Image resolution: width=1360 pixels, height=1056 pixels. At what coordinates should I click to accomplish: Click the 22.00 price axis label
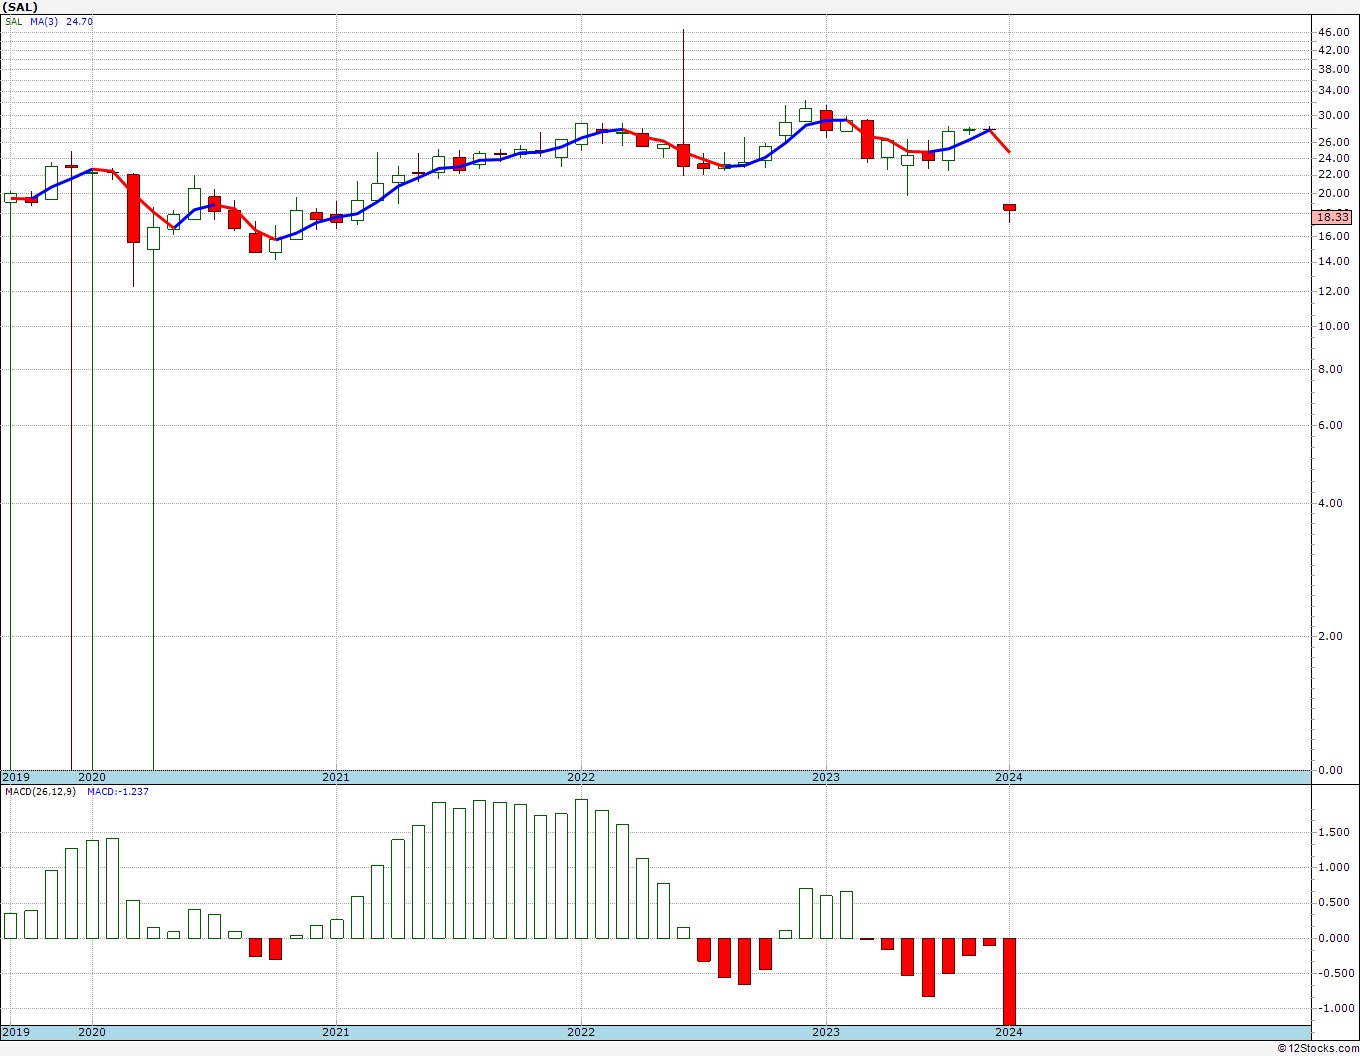click(x=1334, y=174)
